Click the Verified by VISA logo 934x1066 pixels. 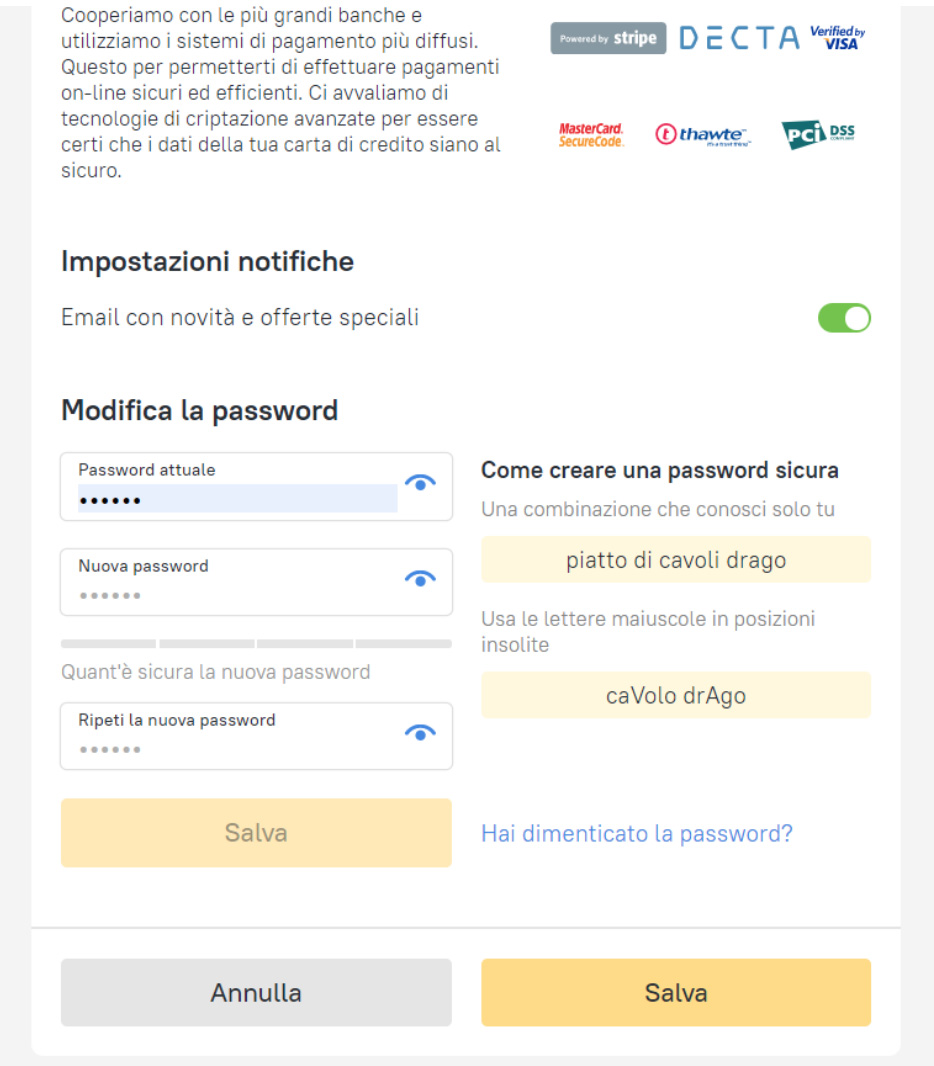pos(837,38)
